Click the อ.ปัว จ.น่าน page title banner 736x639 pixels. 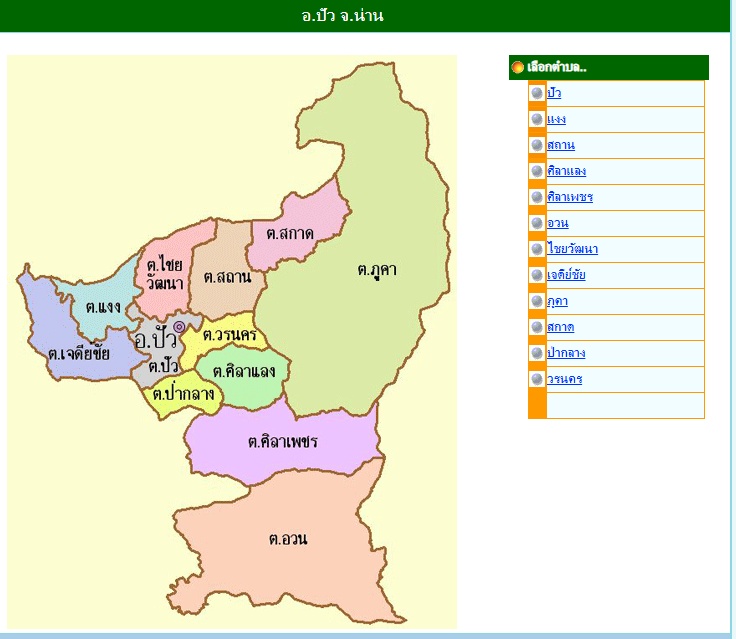click(x=343, y=16)
